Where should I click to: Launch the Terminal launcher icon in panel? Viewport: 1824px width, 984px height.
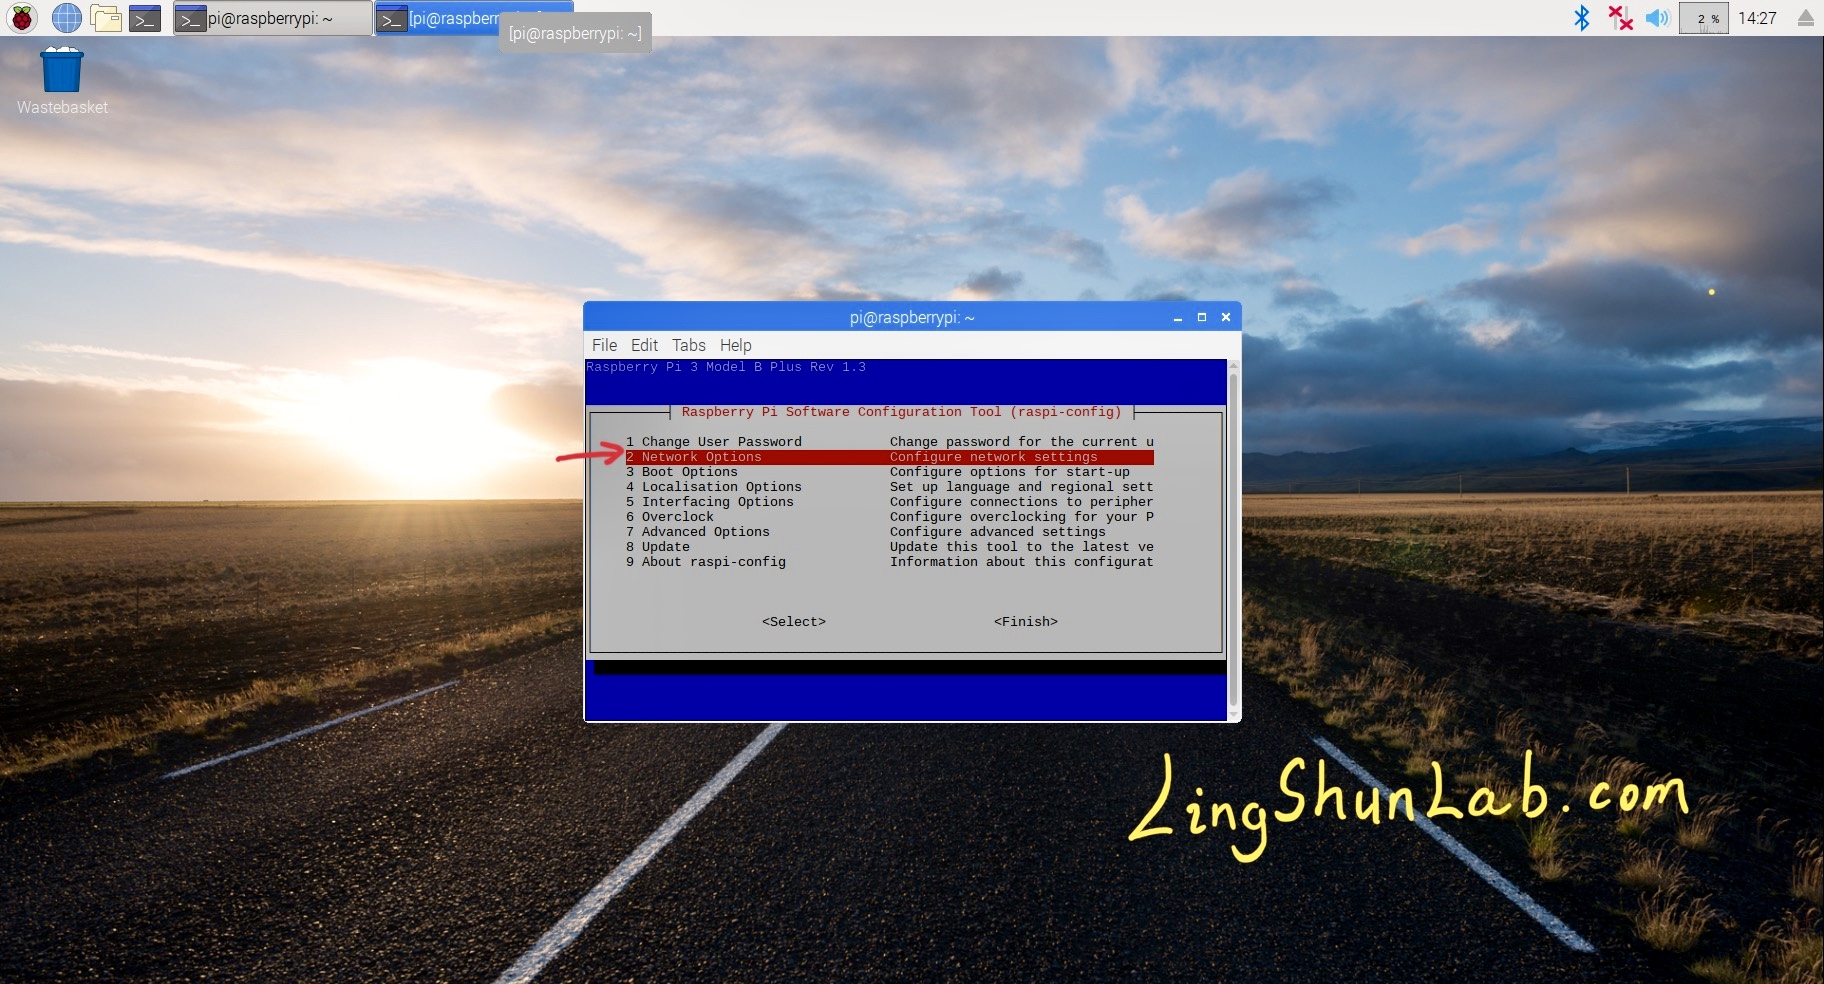145,18
